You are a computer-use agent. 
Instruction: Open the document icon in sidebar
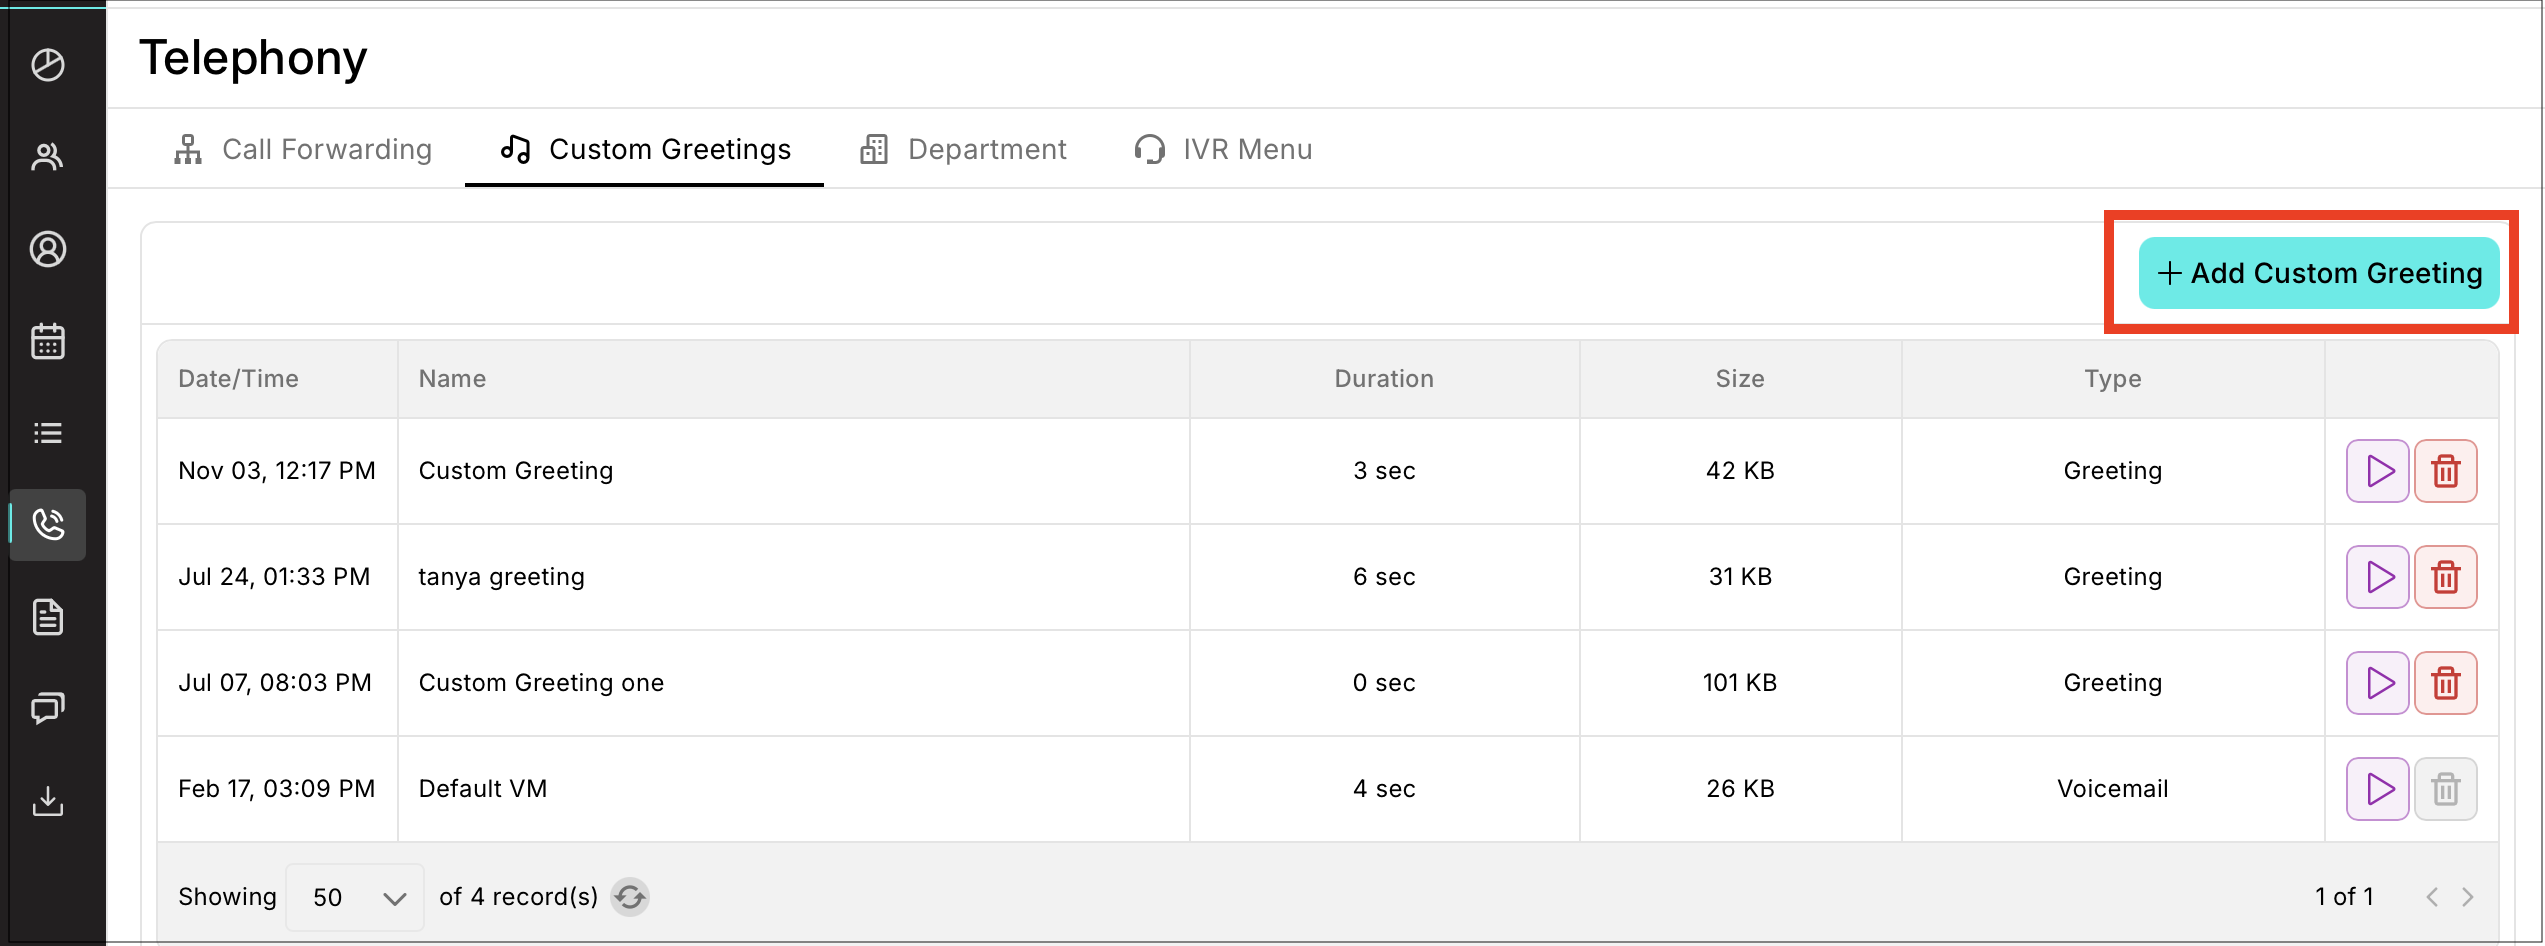pyautogui.click(x=48, y=617)
